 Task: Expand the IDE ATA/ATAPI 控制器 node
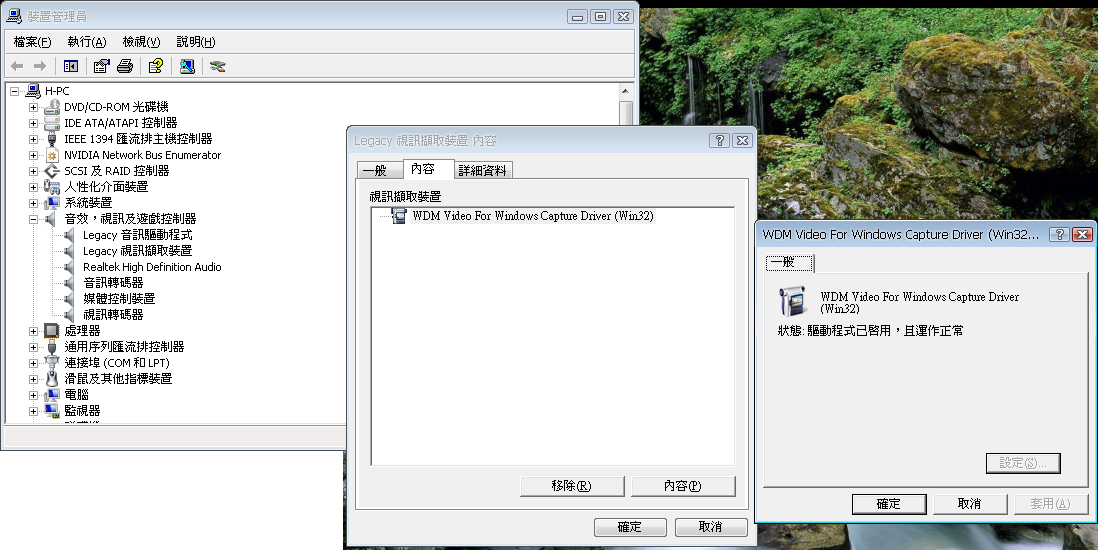tap(33, 123)
